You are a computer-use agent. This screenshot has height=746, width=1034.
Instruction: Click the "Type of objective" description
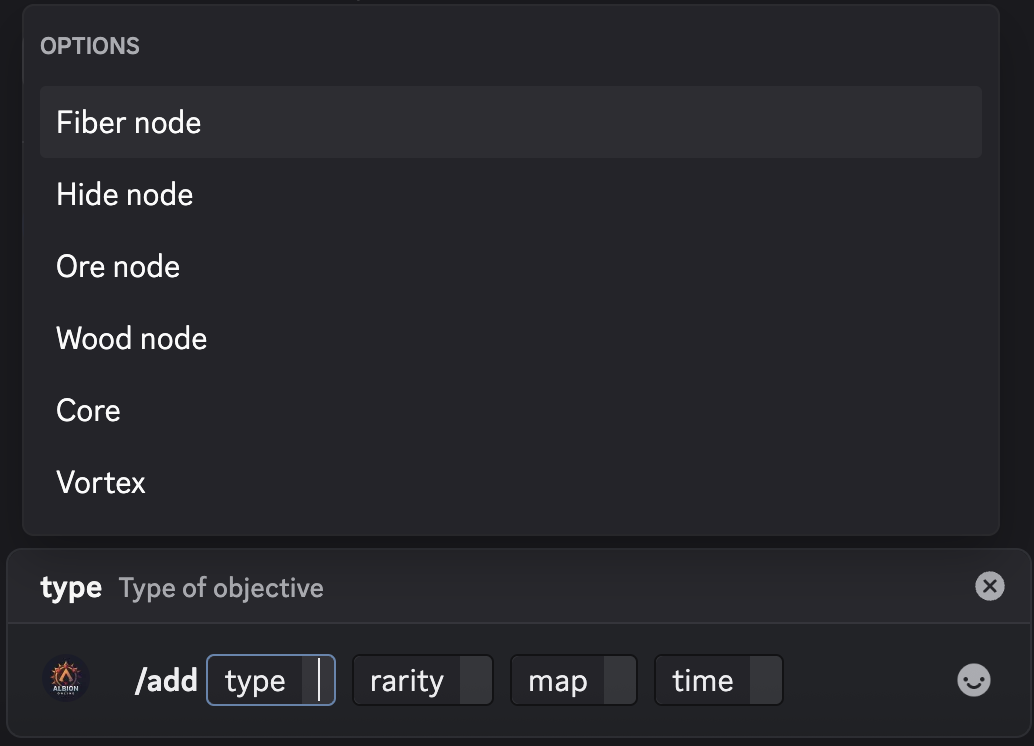[x=221, y=588]
